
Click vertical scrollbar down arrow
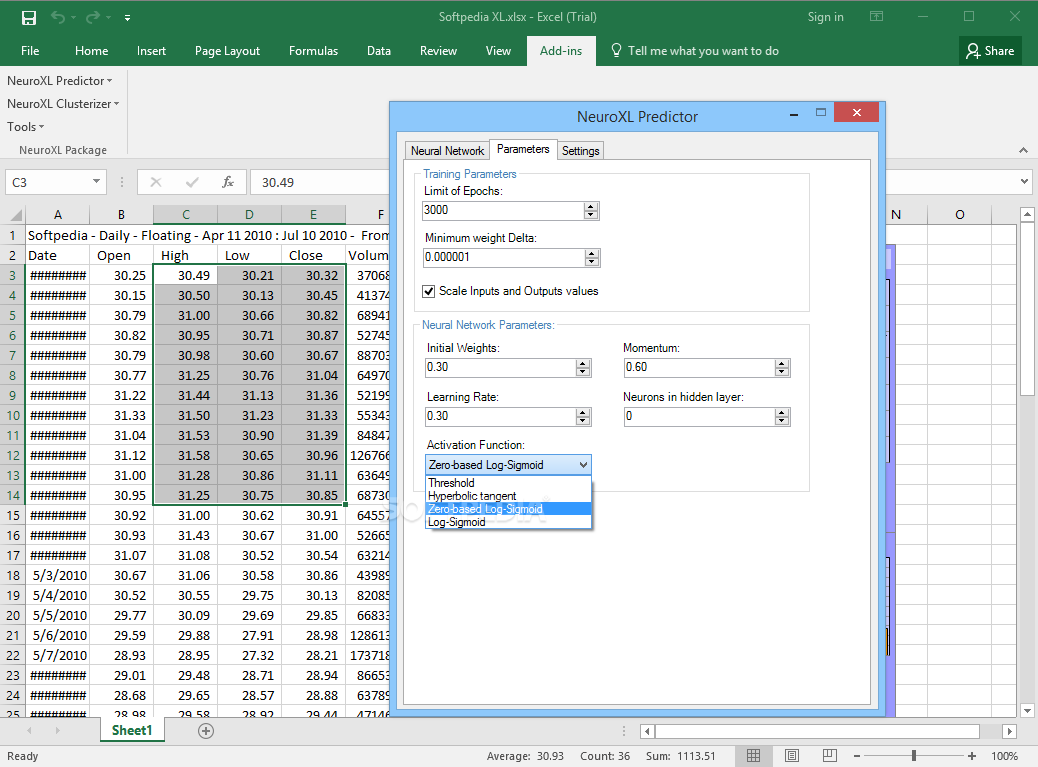tap(1027, 711)
